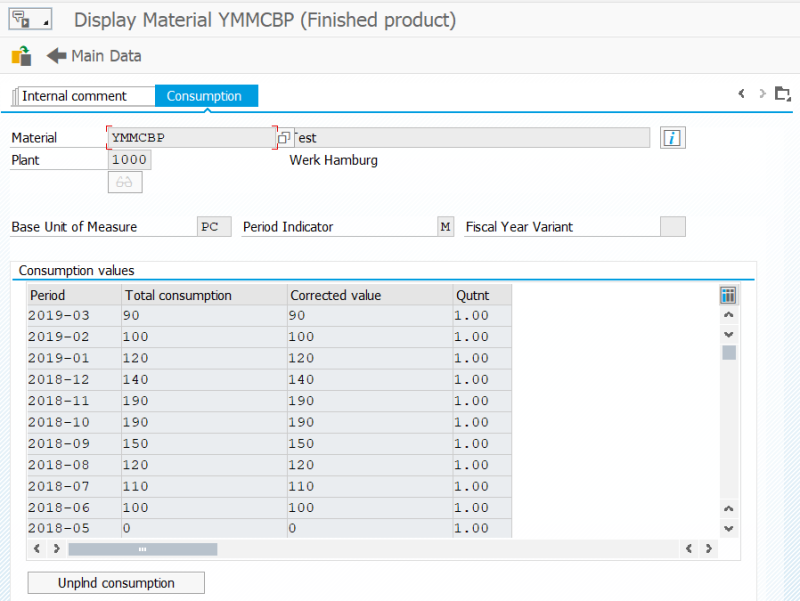Select the period cell 2018-08

74,465
